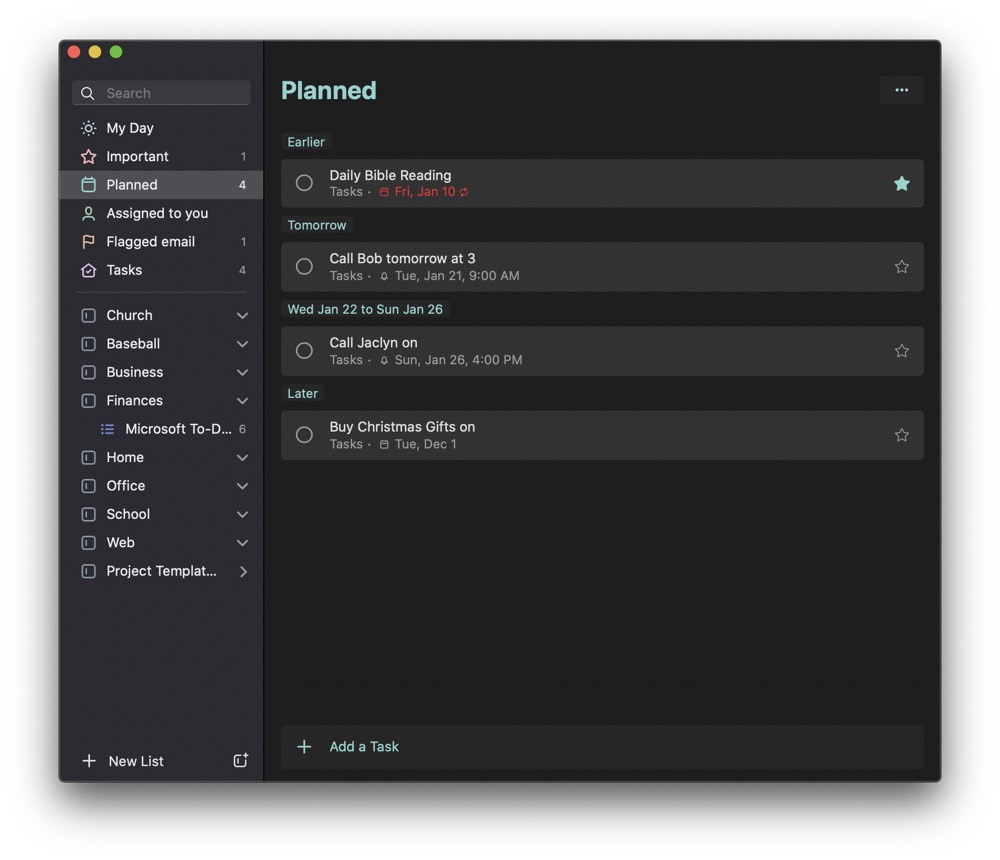This screenshot has width=1000, height=860.
Task: Toggle the Web group chevron
Action: (x=242, y=543)
